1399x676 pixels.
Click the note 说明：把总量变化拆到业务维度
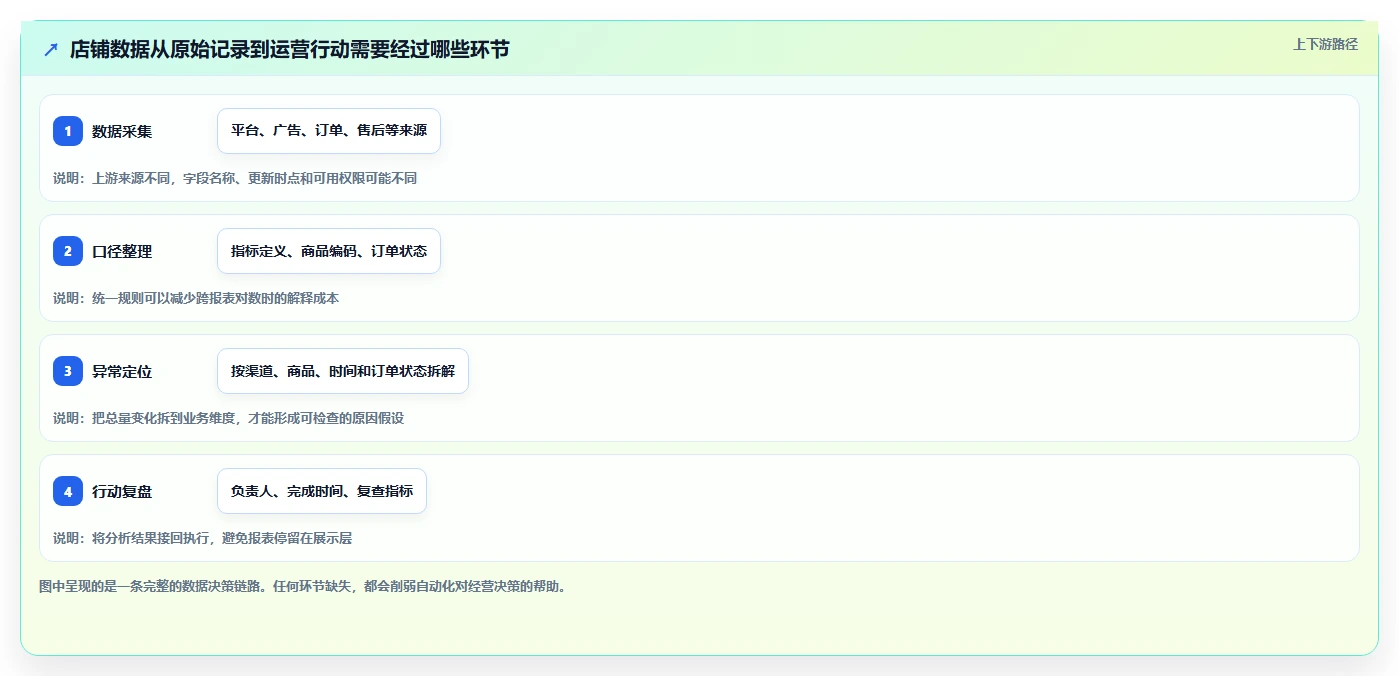point(228,418)
